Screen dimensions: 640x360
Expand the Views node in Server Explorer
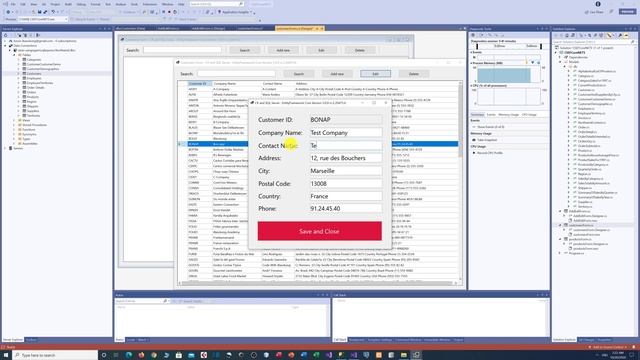[x=14, y=120]
